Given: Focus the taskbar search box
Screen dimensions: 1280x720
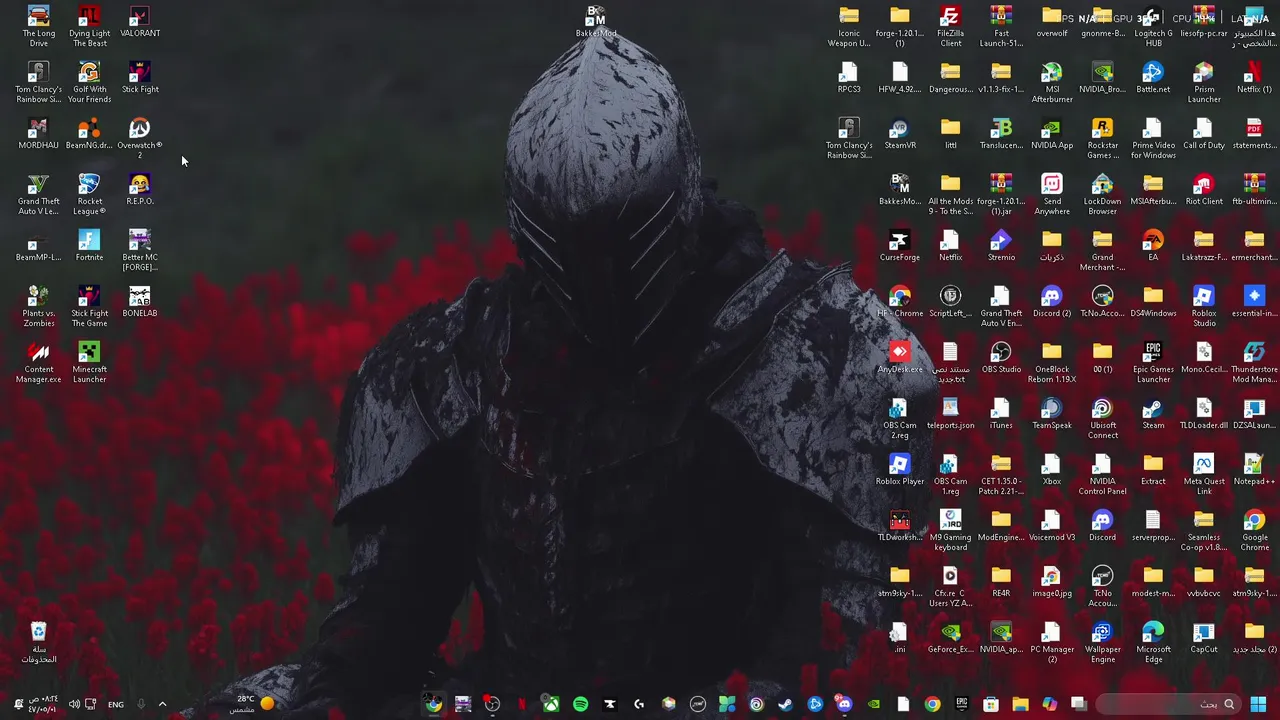Looking at the screenshot, I should [x=1168, y=704].
